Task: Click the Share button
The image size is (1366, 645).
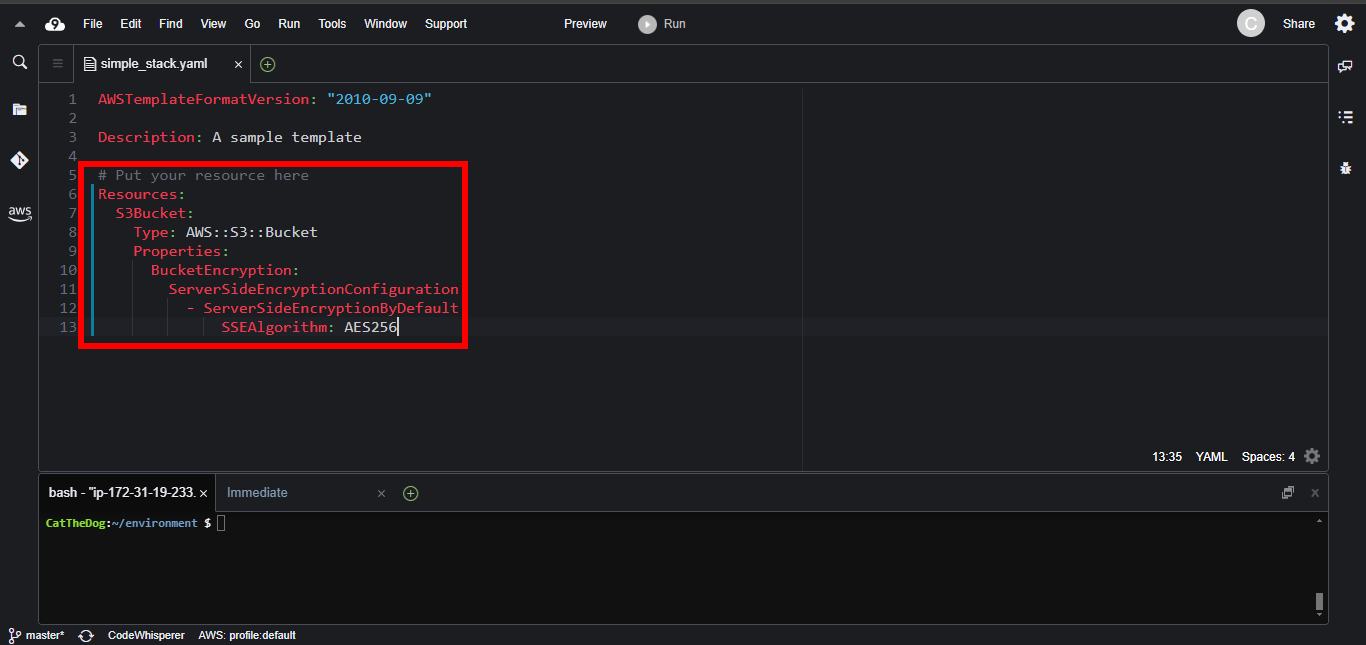Action: [1298, 24]
